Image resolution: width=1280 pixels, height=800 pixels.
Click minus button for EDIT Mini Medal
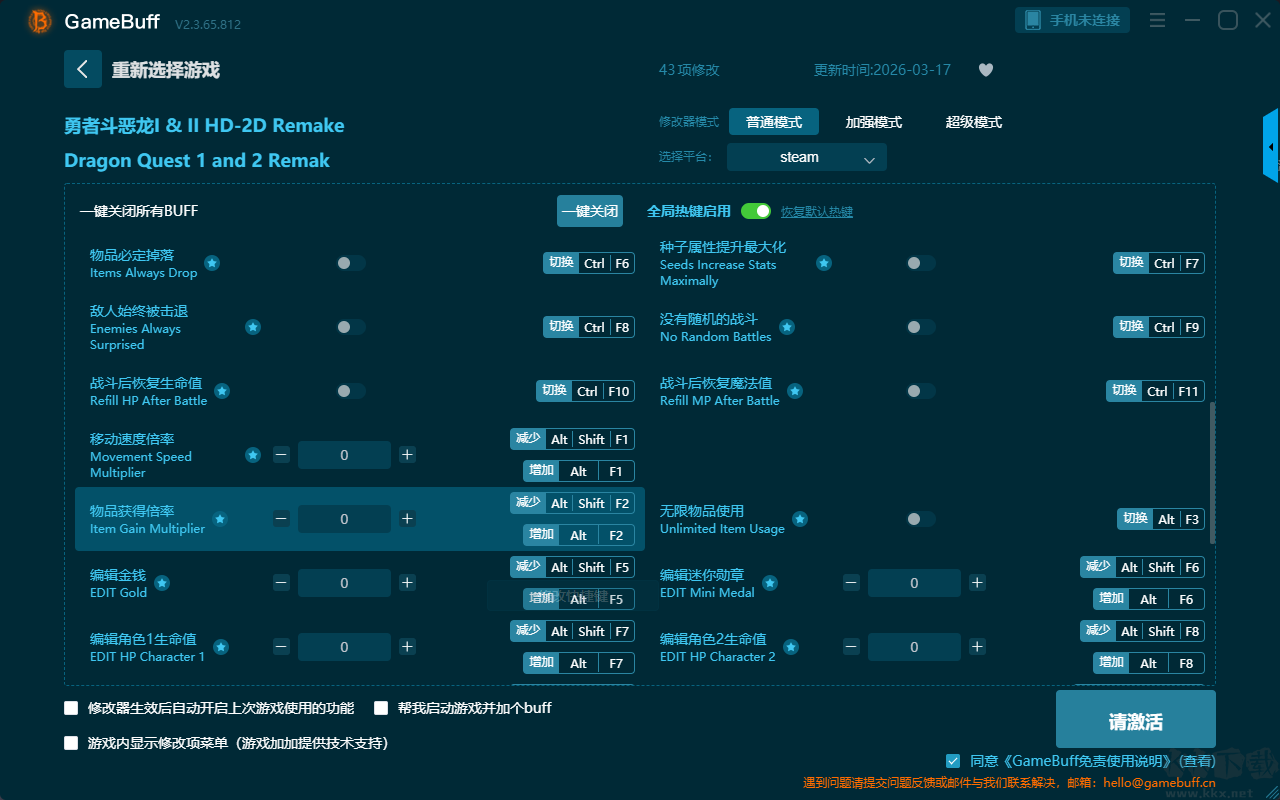tap(851, 583)
